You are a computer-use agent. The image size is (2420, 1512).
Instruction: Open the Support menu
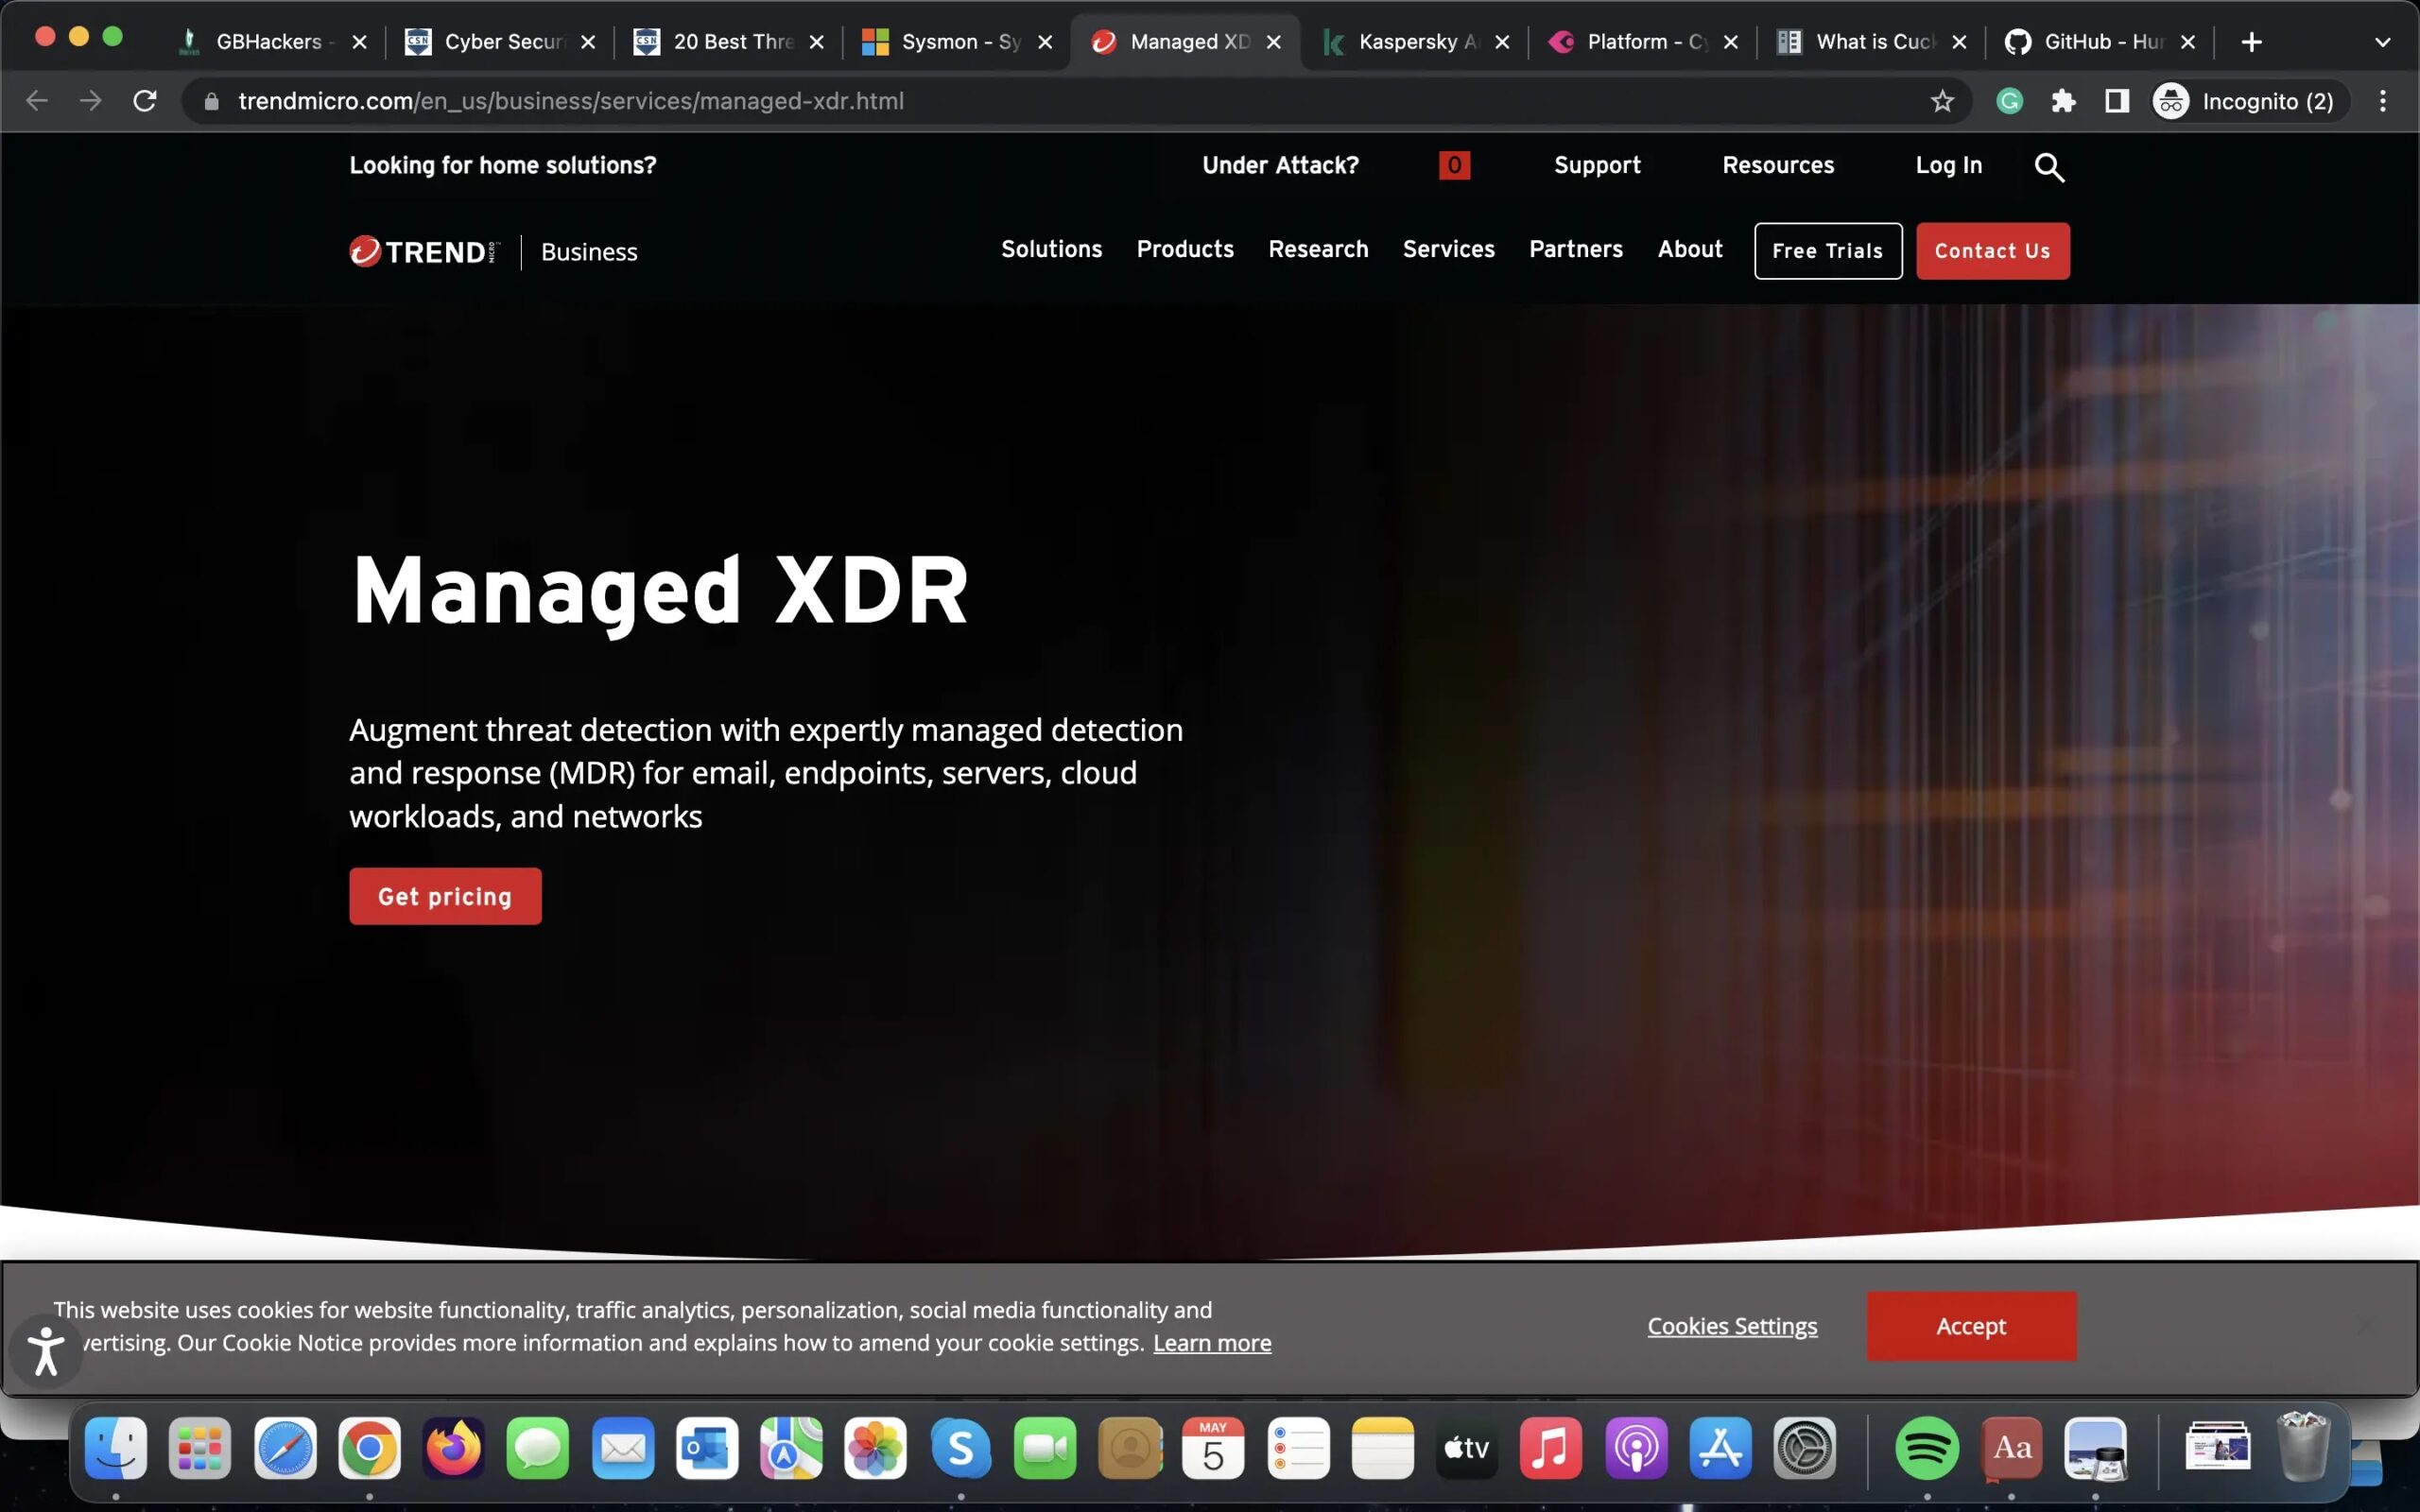(x=1597, y=165)
